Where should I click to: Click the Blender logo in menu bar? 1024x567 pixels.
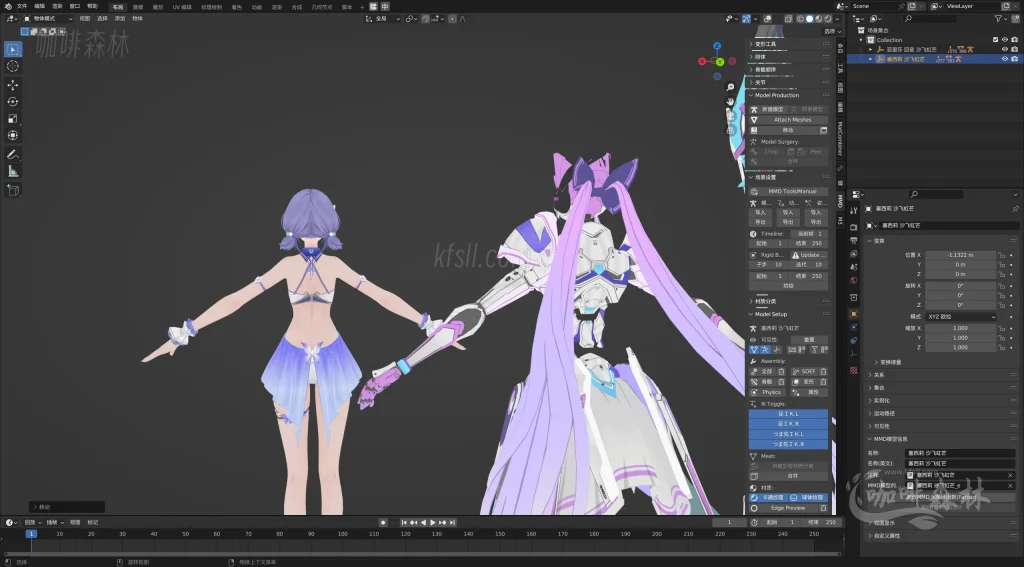(x=8, y=7)
